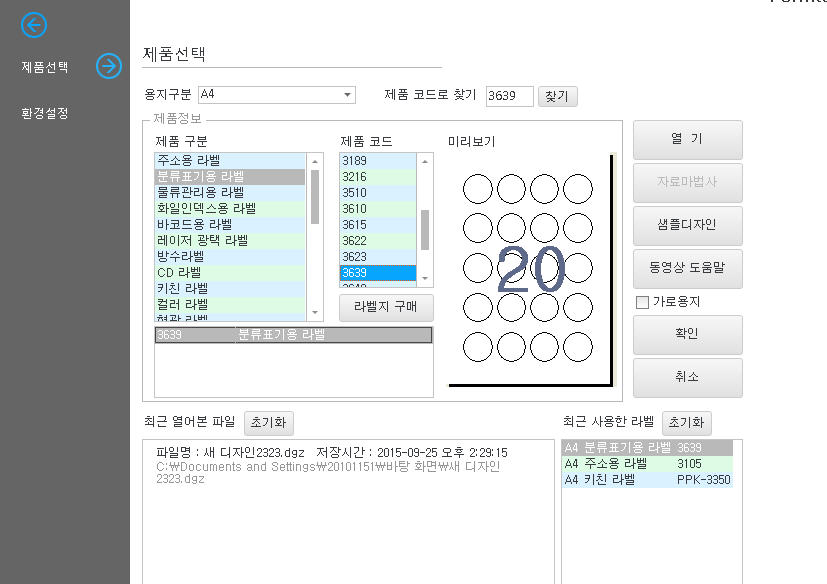The height and width of the screenshot is (584, 827).
Task: Click scroll-up arrow of product code list
Action: tap(425, 161)
